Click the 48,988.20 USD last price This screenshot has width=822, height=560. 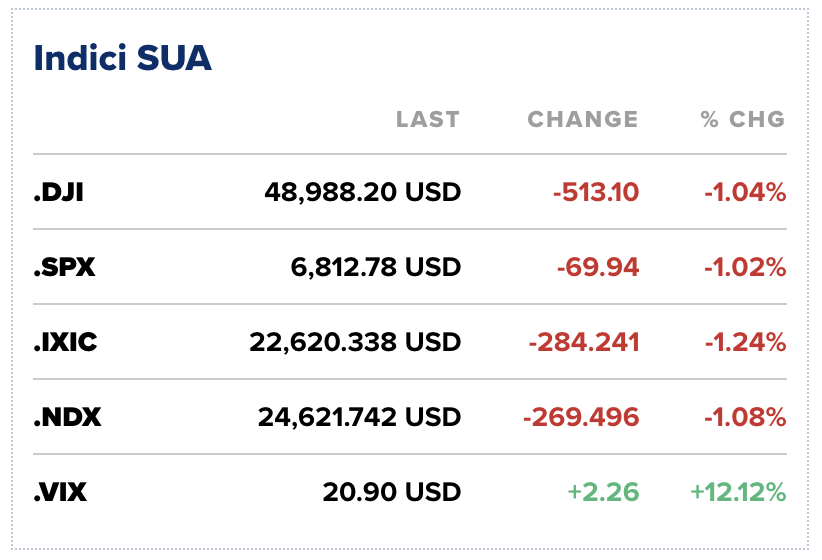362,191
